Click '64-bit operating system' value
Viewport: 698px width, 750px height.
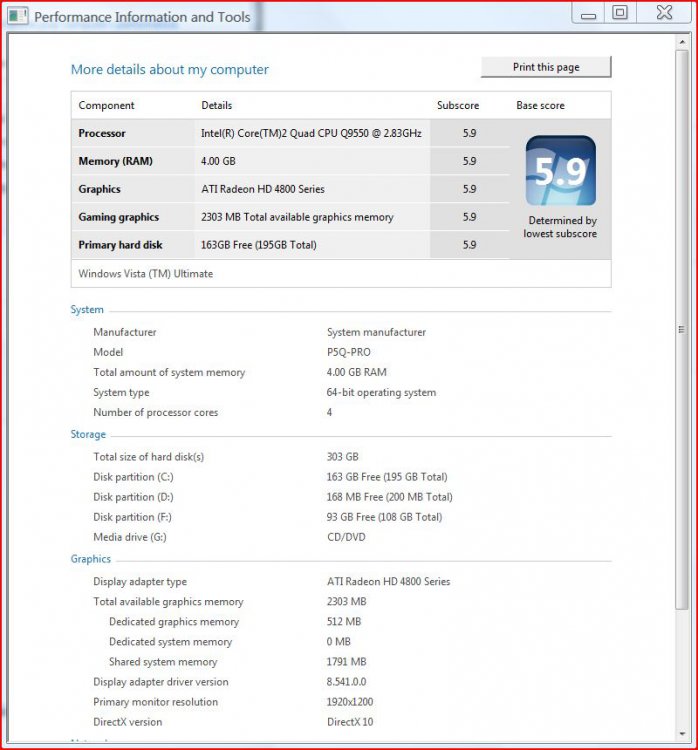(x=381, y=392)
